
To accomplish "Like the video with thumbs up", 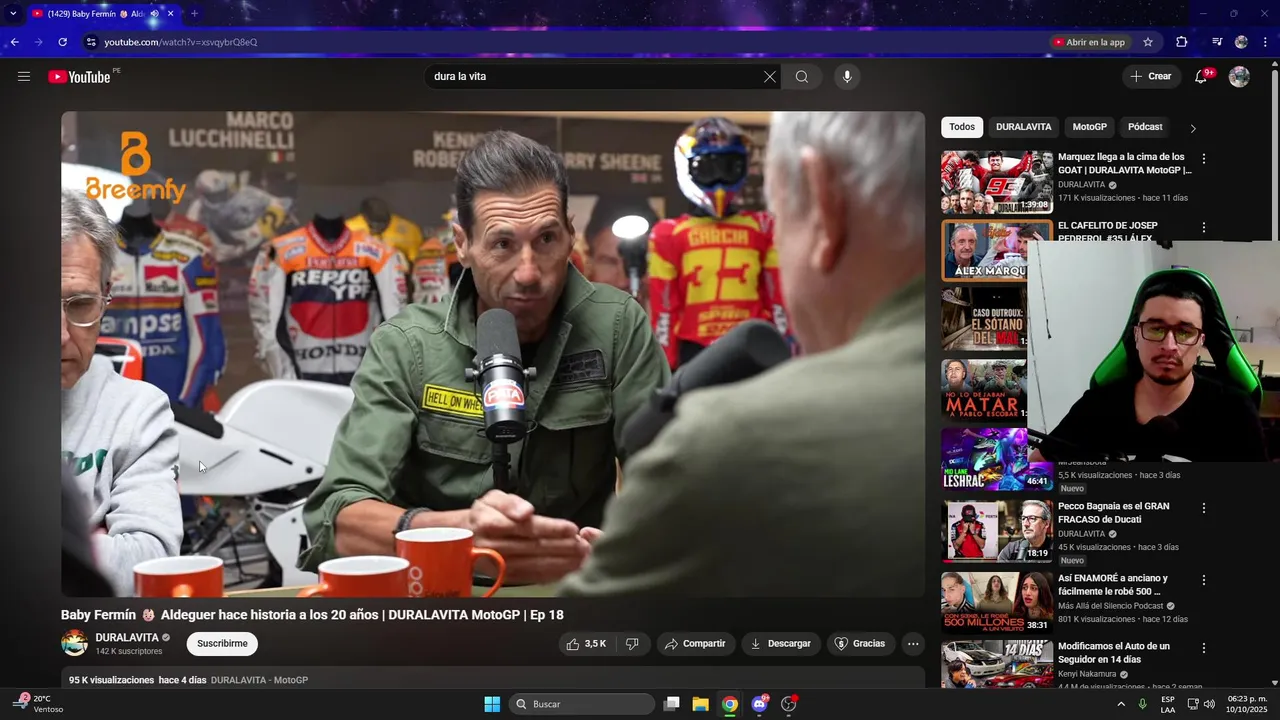I will (586, 644).
